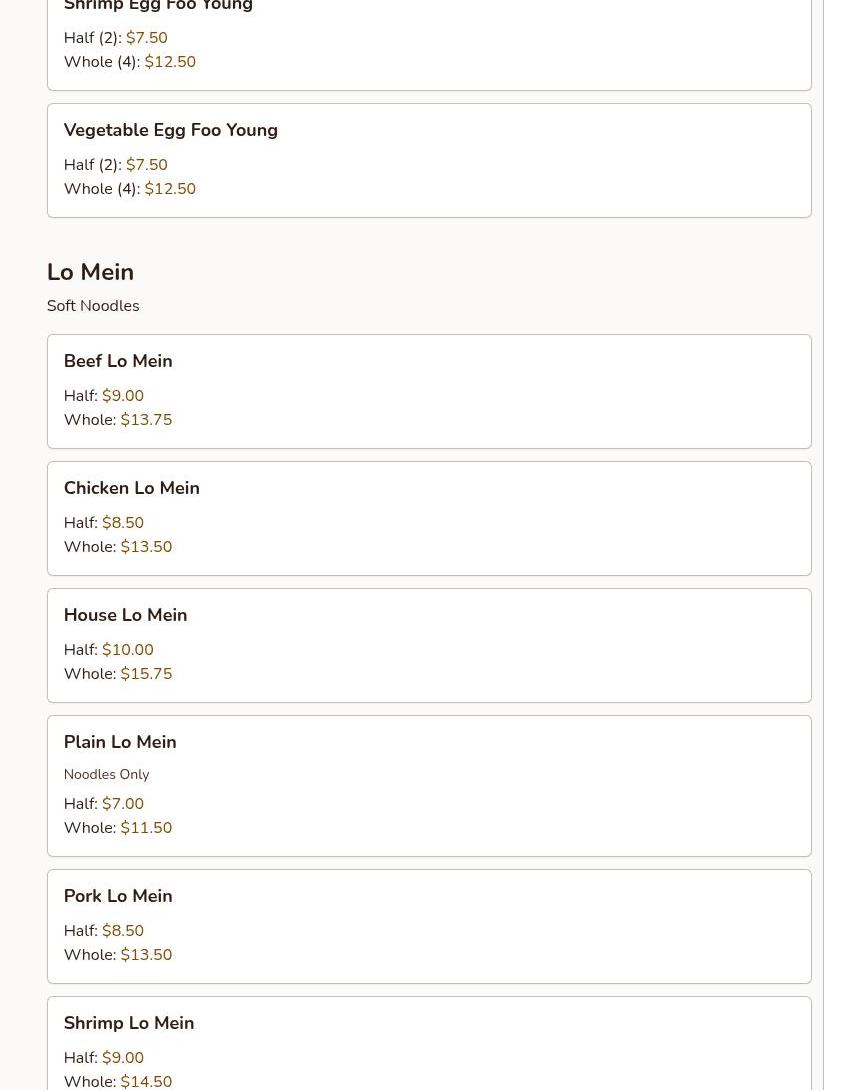Select the Chicken Lo Mein half price
The image size is (844, 1090).
[x=123, y=523]
